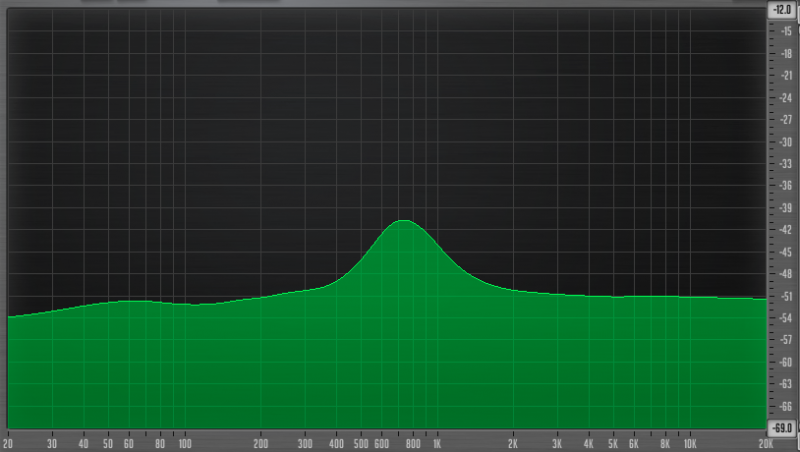Click the -24 dB scale marking
Viewport: 800px width, 452px height.
(786, 98)
